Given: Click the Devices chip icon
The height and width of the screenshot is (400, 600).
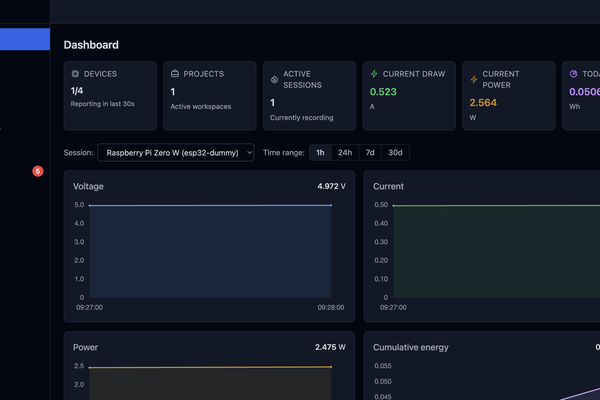Looking at the screenshot, I should point(75,74).
